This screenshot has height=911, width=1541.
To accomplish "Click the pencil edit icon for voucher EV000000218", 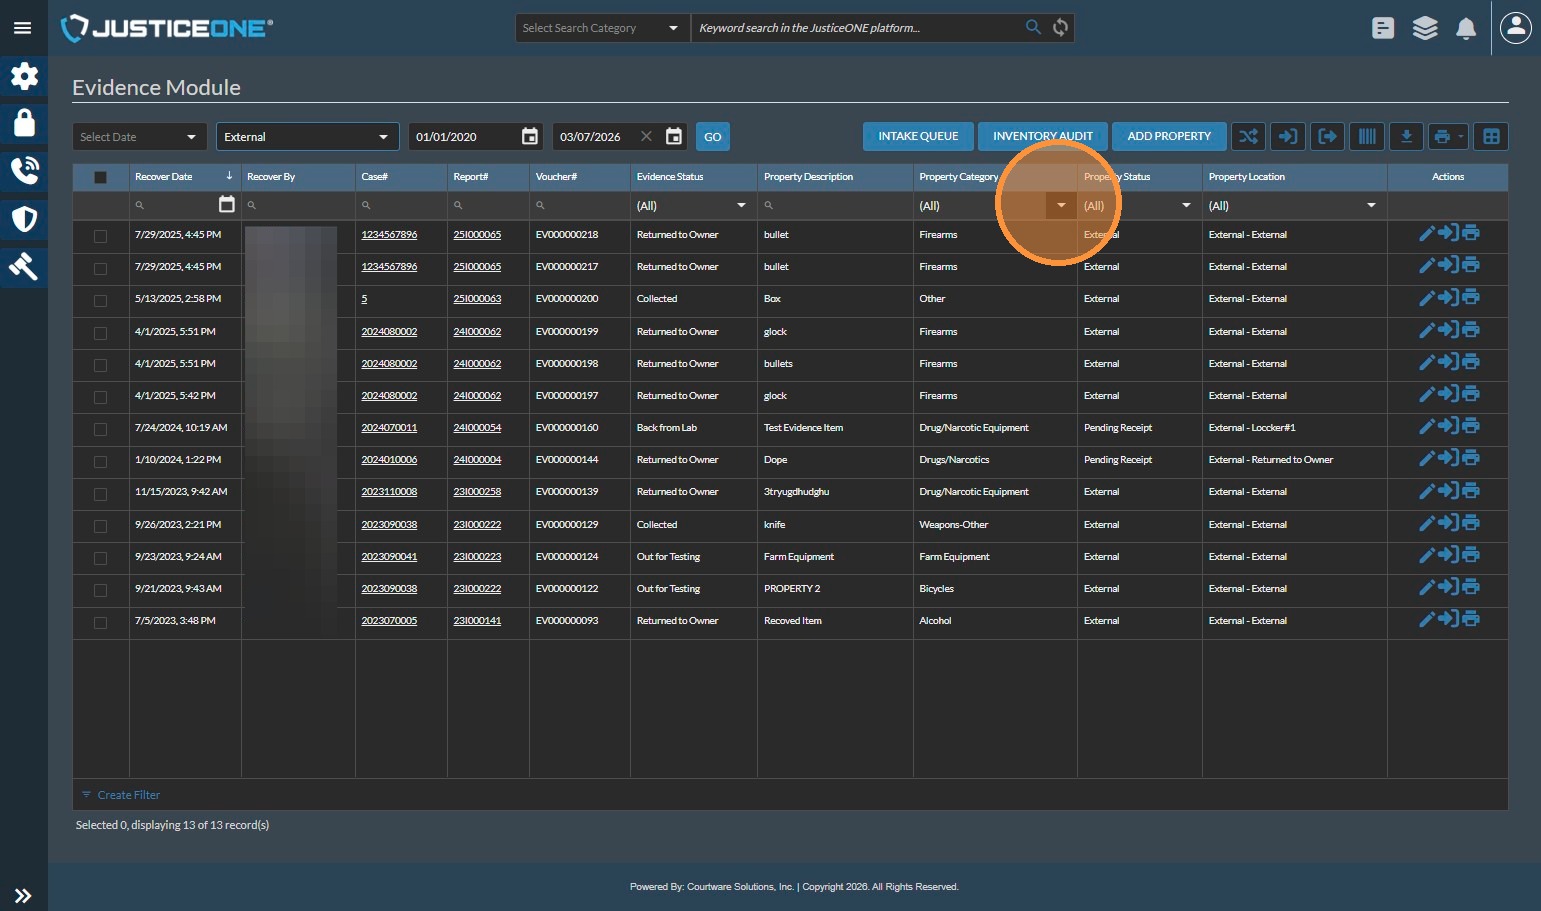I will pyautogui.click(x=1427, y=234).
